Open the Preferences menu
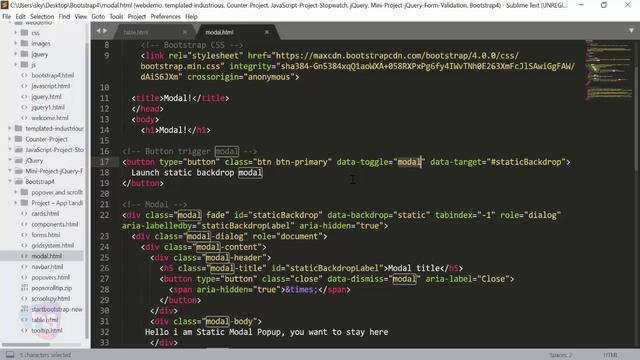The image size is (640, 360). (165, 17)
